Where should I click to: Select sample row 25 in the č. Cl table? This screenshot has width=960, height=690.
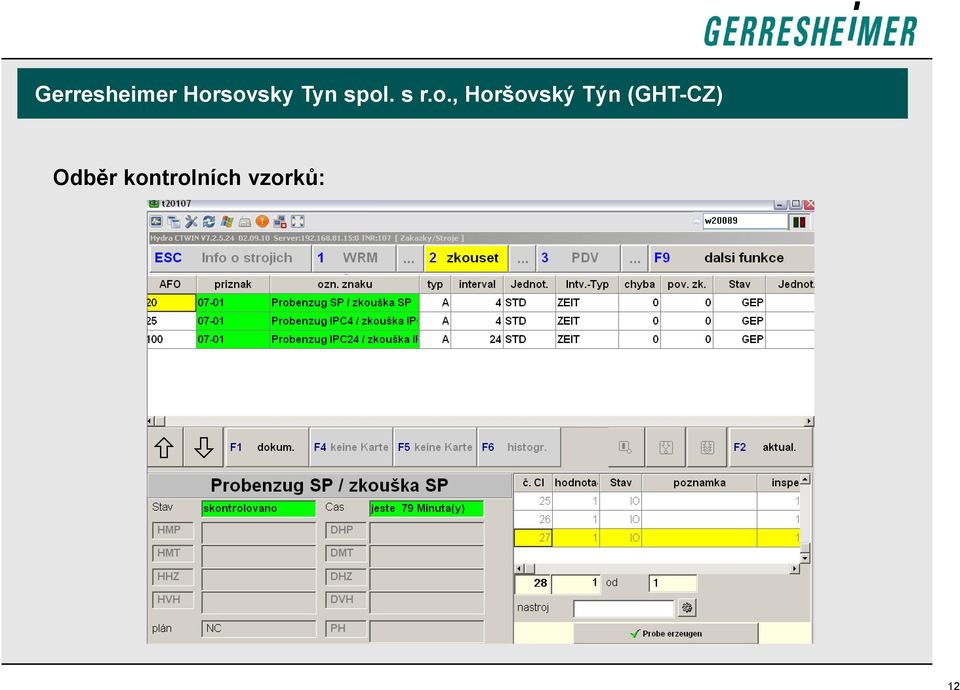(657, 501)
